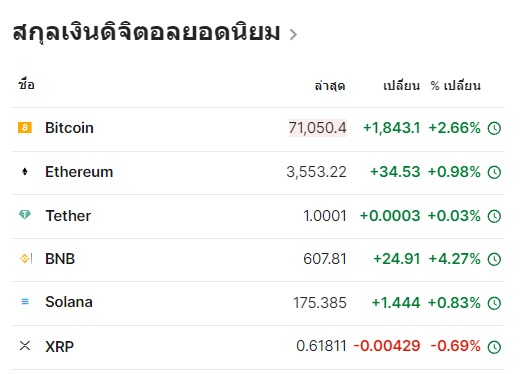
Task: Click the highlighted Bitcoin price 71,050.4
Action: coord(318,128)
